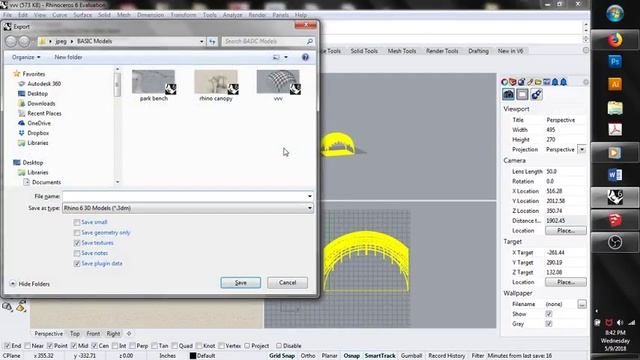Select Dropbox in Favorites list
This screenshot has width=640, height=360.
coord(38,133)
